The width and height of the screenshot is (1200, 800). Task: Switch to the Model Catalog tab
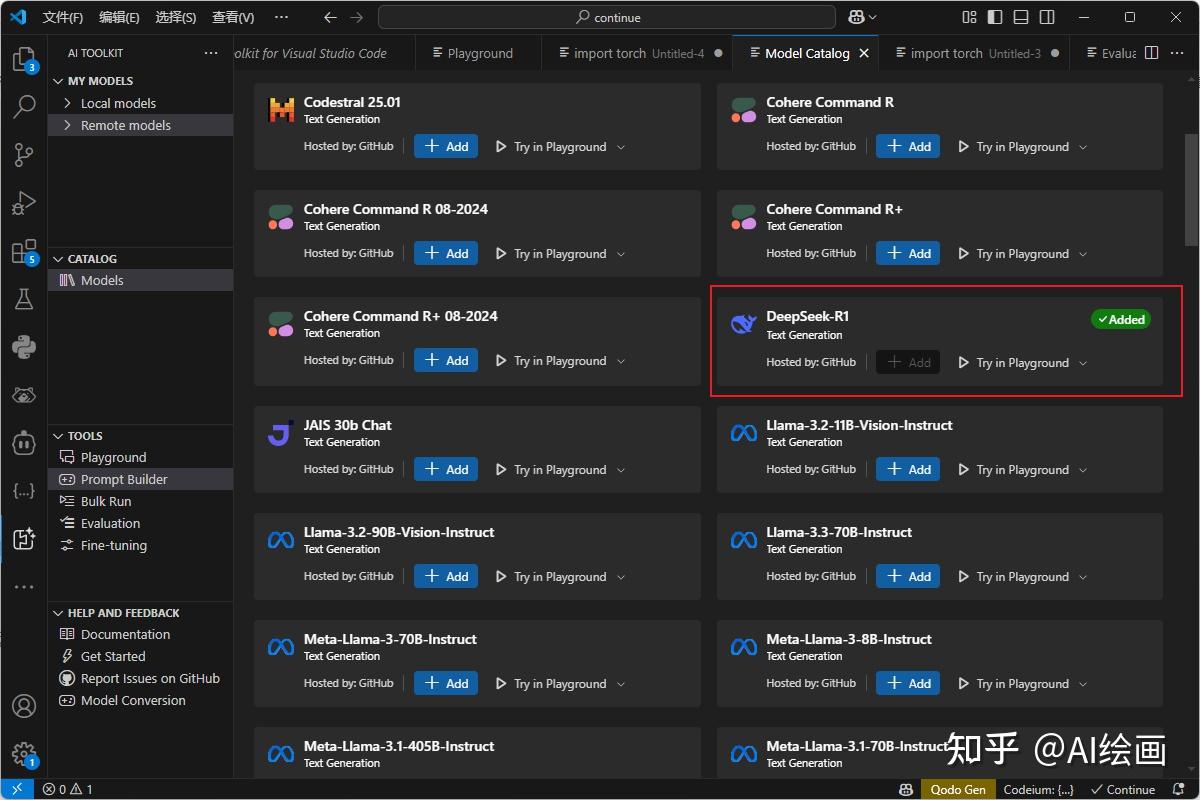[x=806, y=53]
